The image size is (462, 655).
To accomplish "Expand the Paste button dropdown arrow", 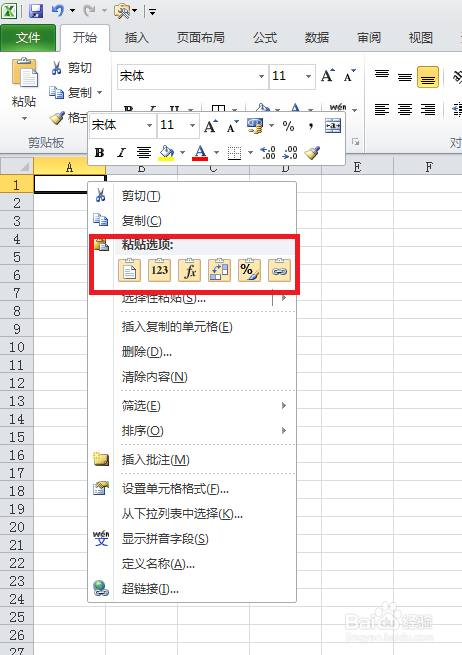I will coord(25,119).
